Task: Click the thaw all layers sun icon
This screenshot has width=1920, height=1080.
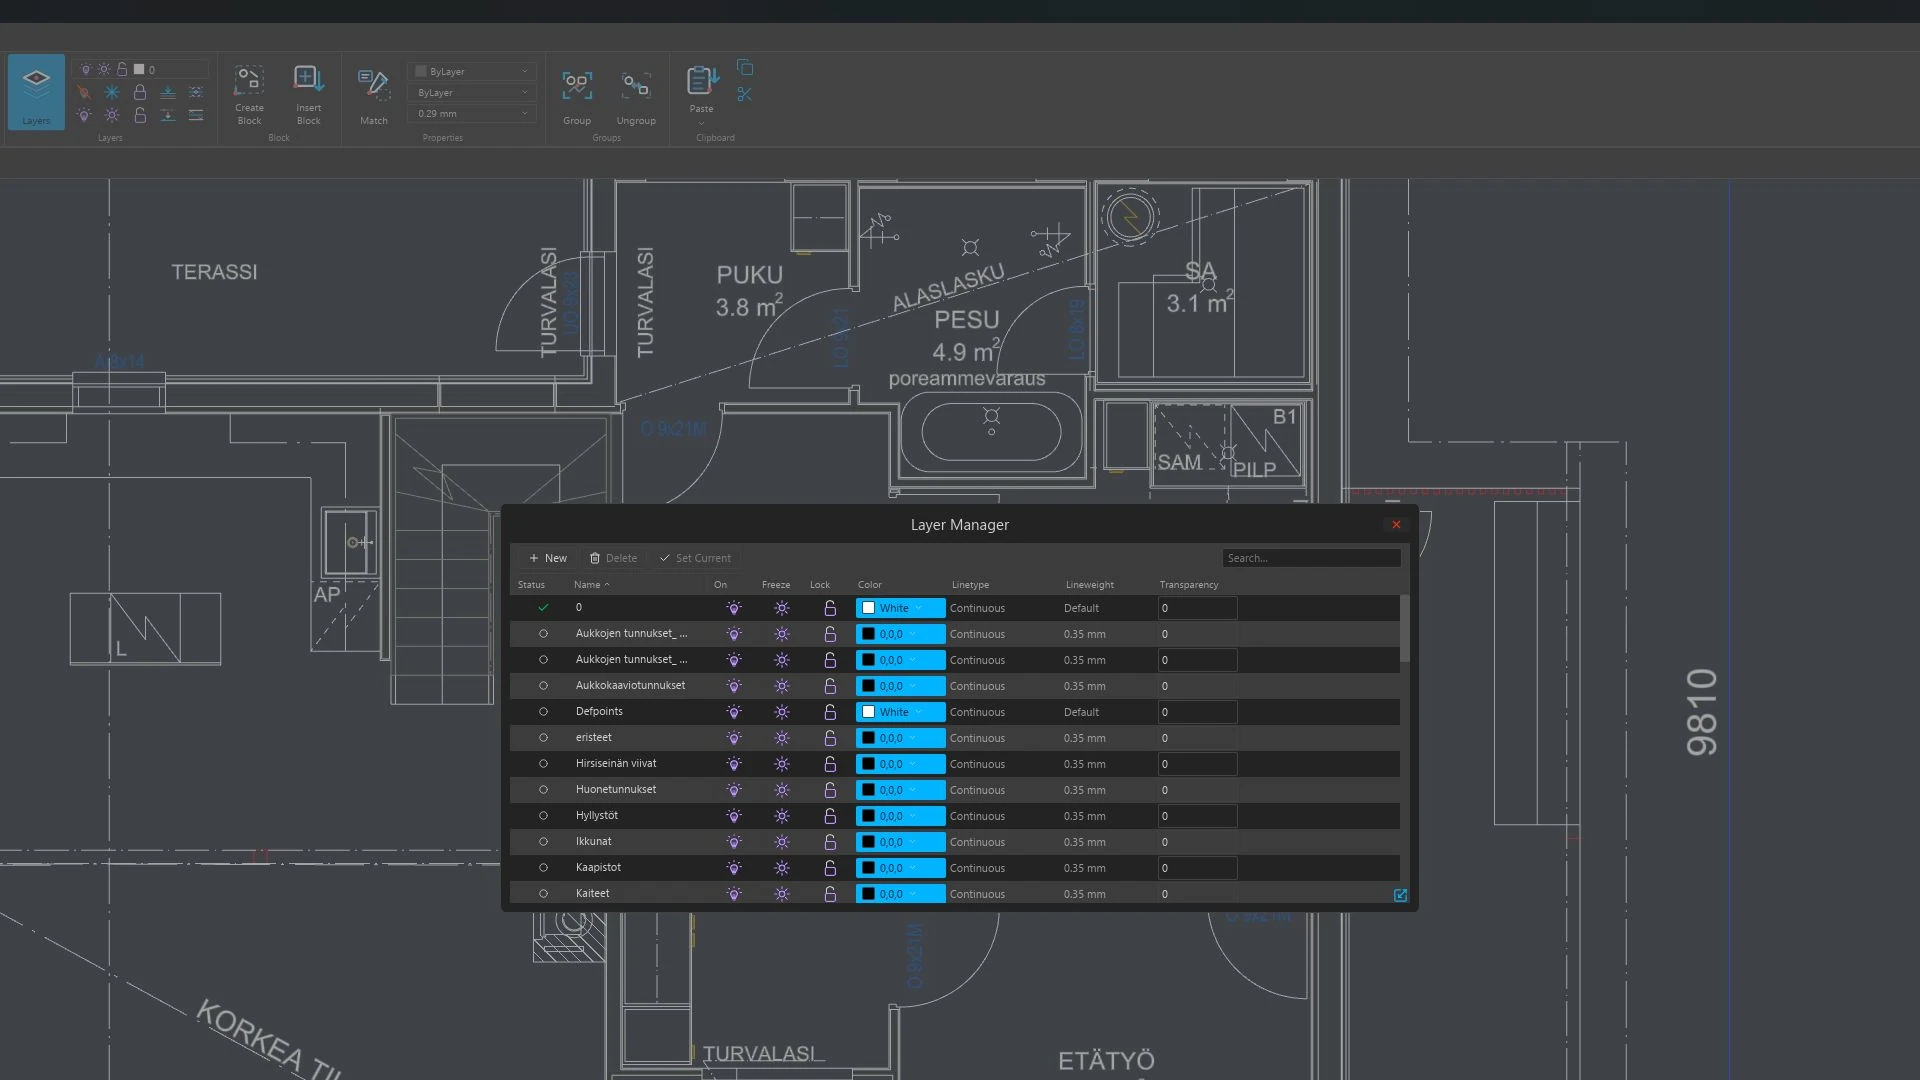Action: click(112, 115)
